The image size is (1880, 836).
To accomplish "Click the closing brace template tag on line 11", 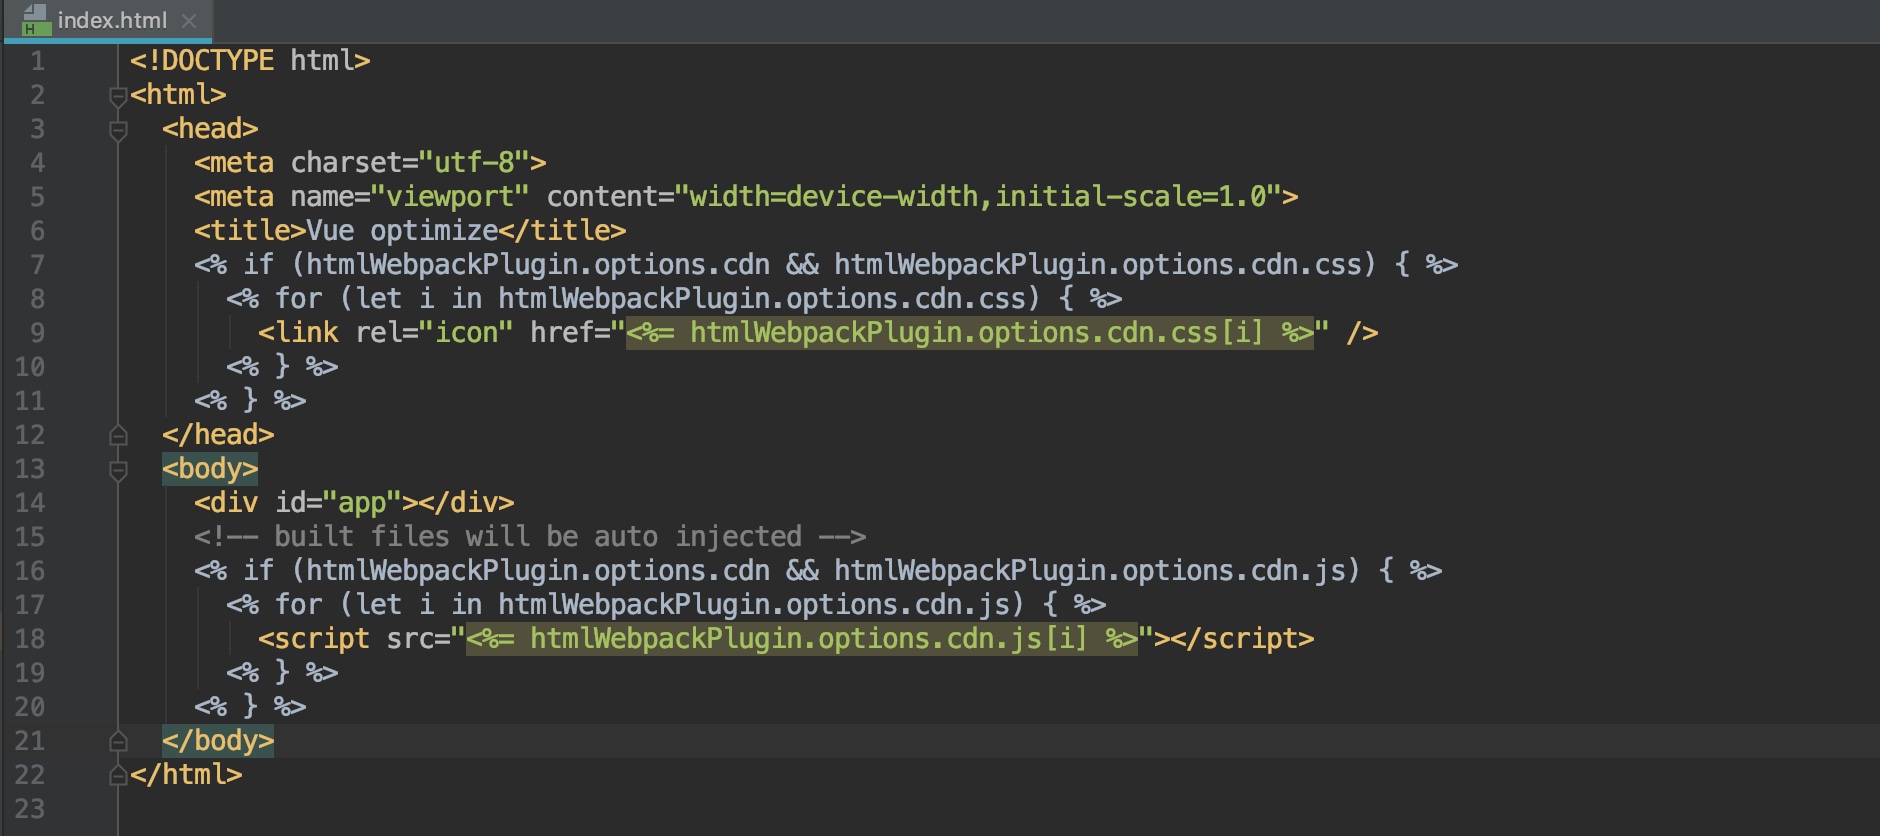I will 250,401.
